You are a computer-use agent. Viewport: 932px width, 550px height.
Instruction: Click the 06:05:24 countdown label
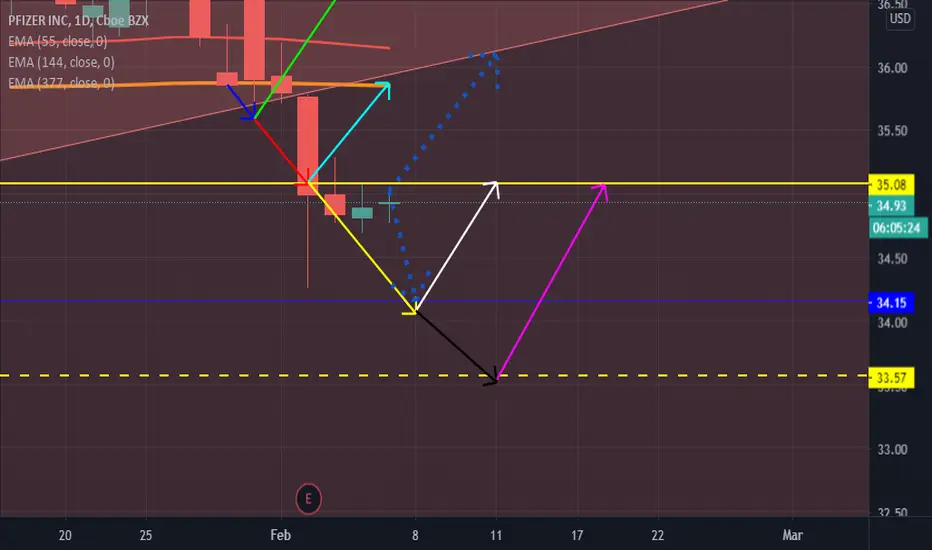point(898,228)
